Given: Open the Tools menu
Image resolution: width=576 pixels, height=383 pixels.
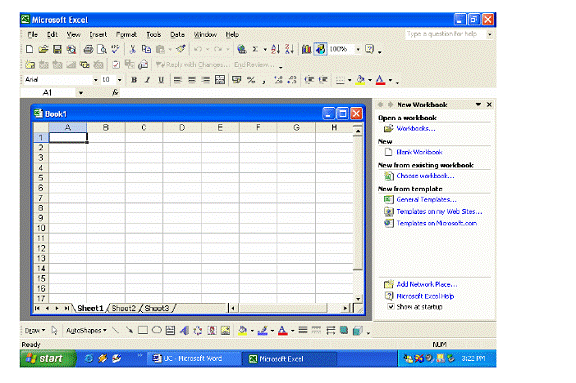Looking at the screenshot, I should point(154,35).
